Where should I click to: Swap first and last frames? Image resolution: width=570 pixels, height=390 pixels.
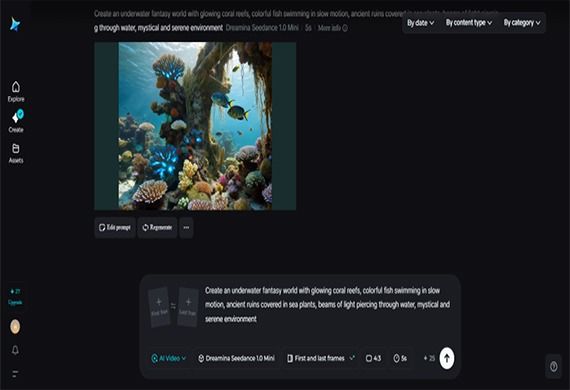point(173,306)
